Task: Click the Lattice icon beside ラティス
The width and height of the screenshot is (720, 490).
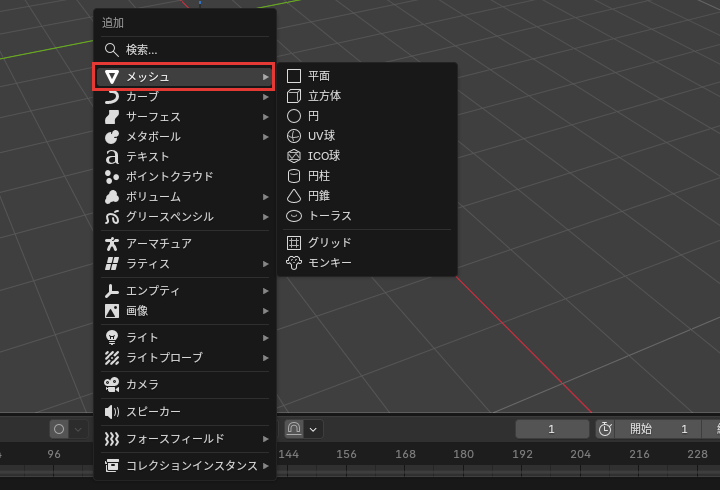Action: tap(112, 264)
